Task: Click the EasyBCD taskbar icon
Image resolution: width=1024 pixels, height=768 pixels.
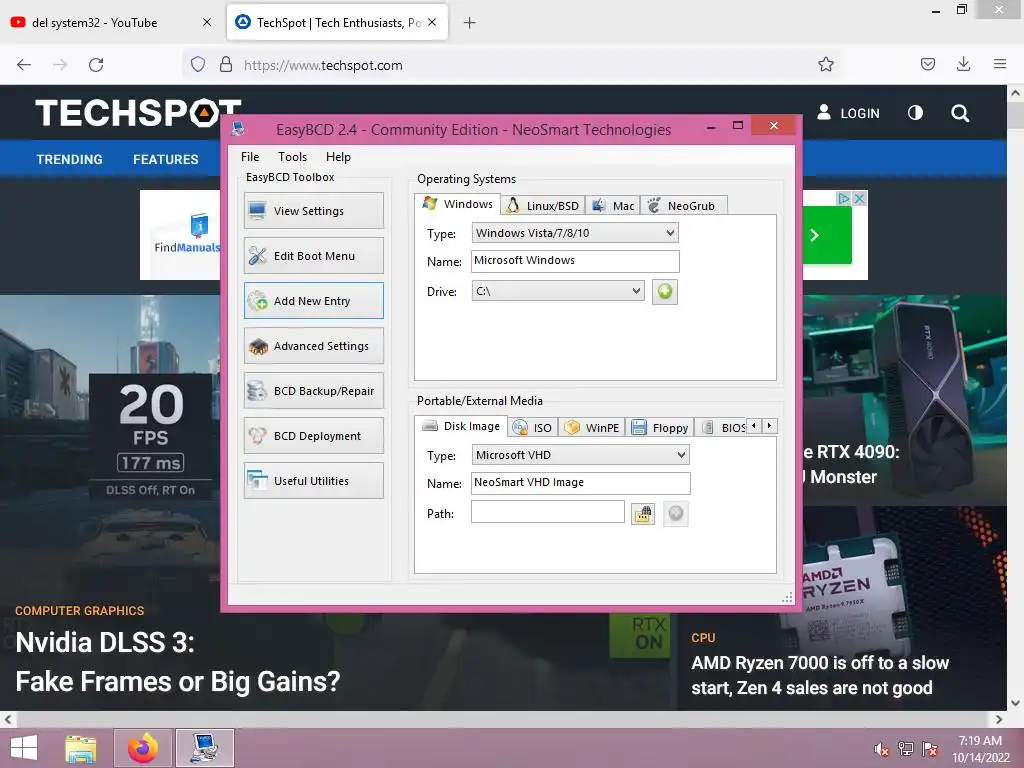Action: tap(204, 748)
